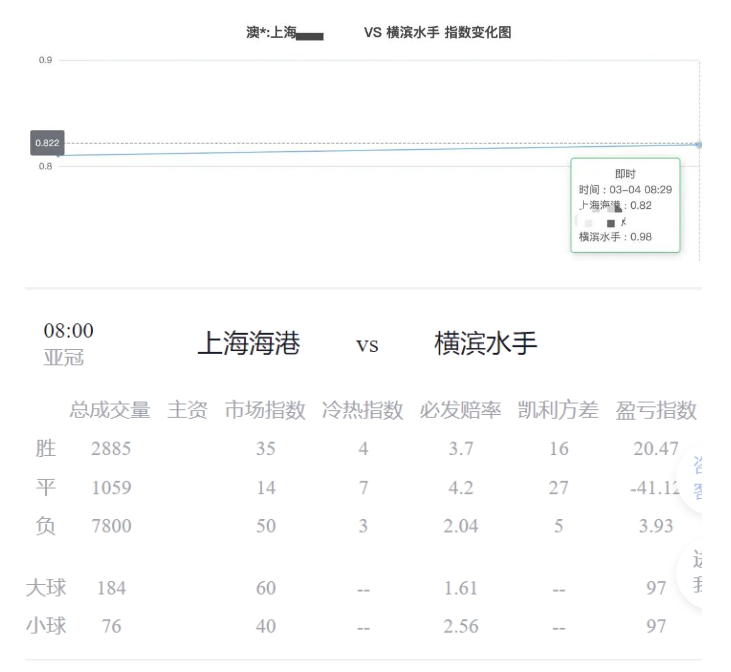The image size is (731, 672).
Task: Select the 必发赔率 column header
Action: [x=460, y=410]
